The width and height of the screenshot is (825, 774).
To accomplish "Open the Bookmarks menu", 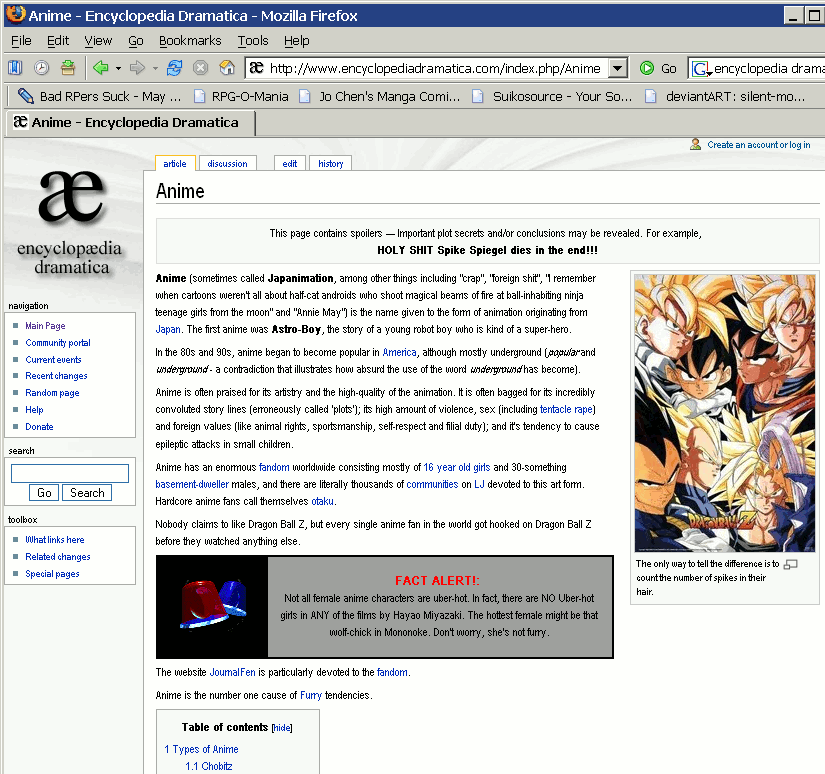I will (x=190, y=41).
